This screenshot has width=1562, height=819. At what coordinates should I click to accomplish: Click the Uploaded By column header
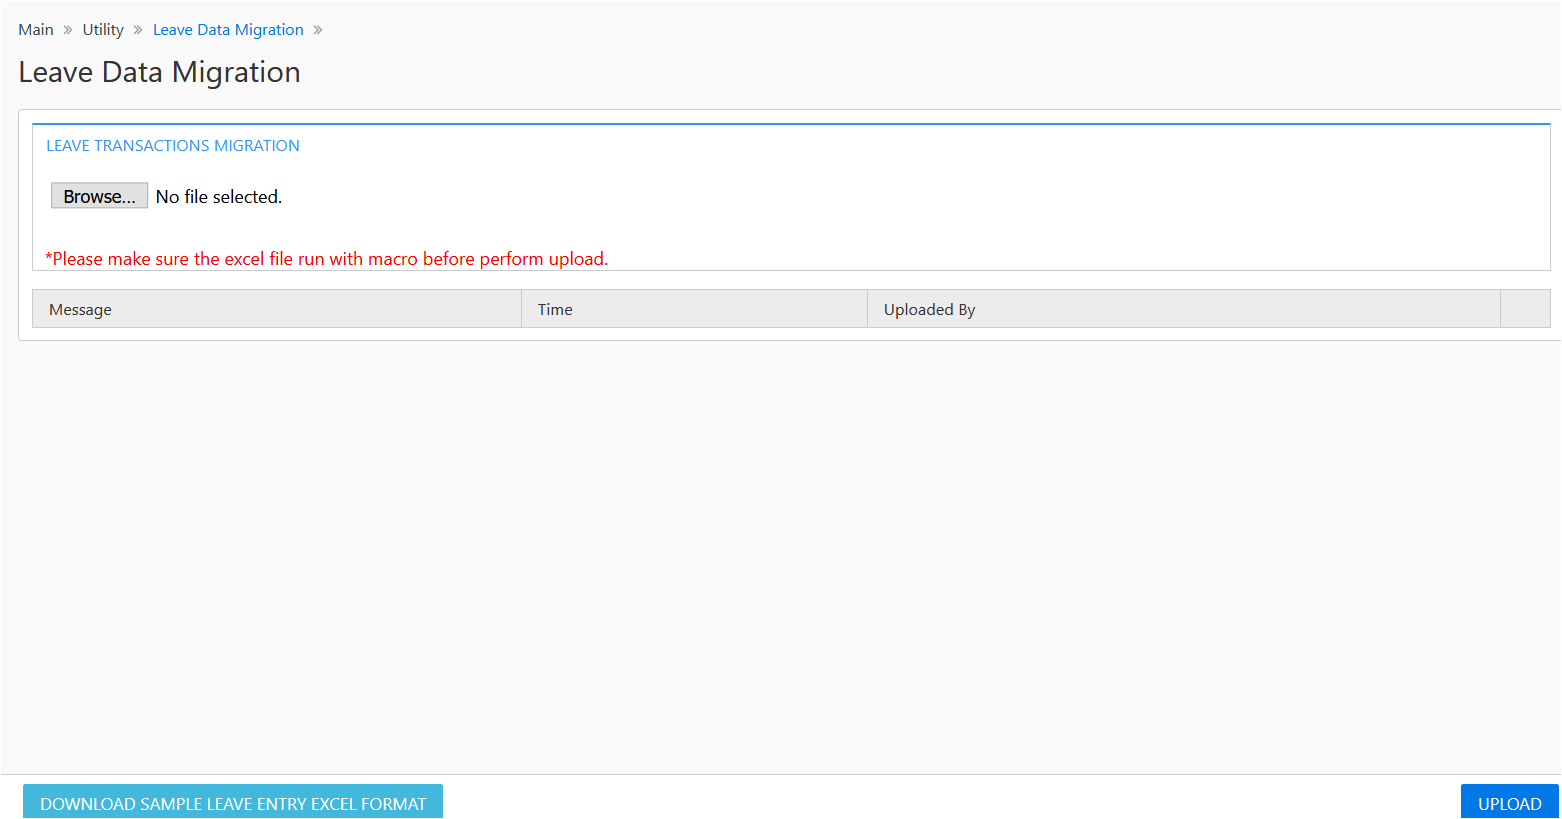coord(1184,309)
